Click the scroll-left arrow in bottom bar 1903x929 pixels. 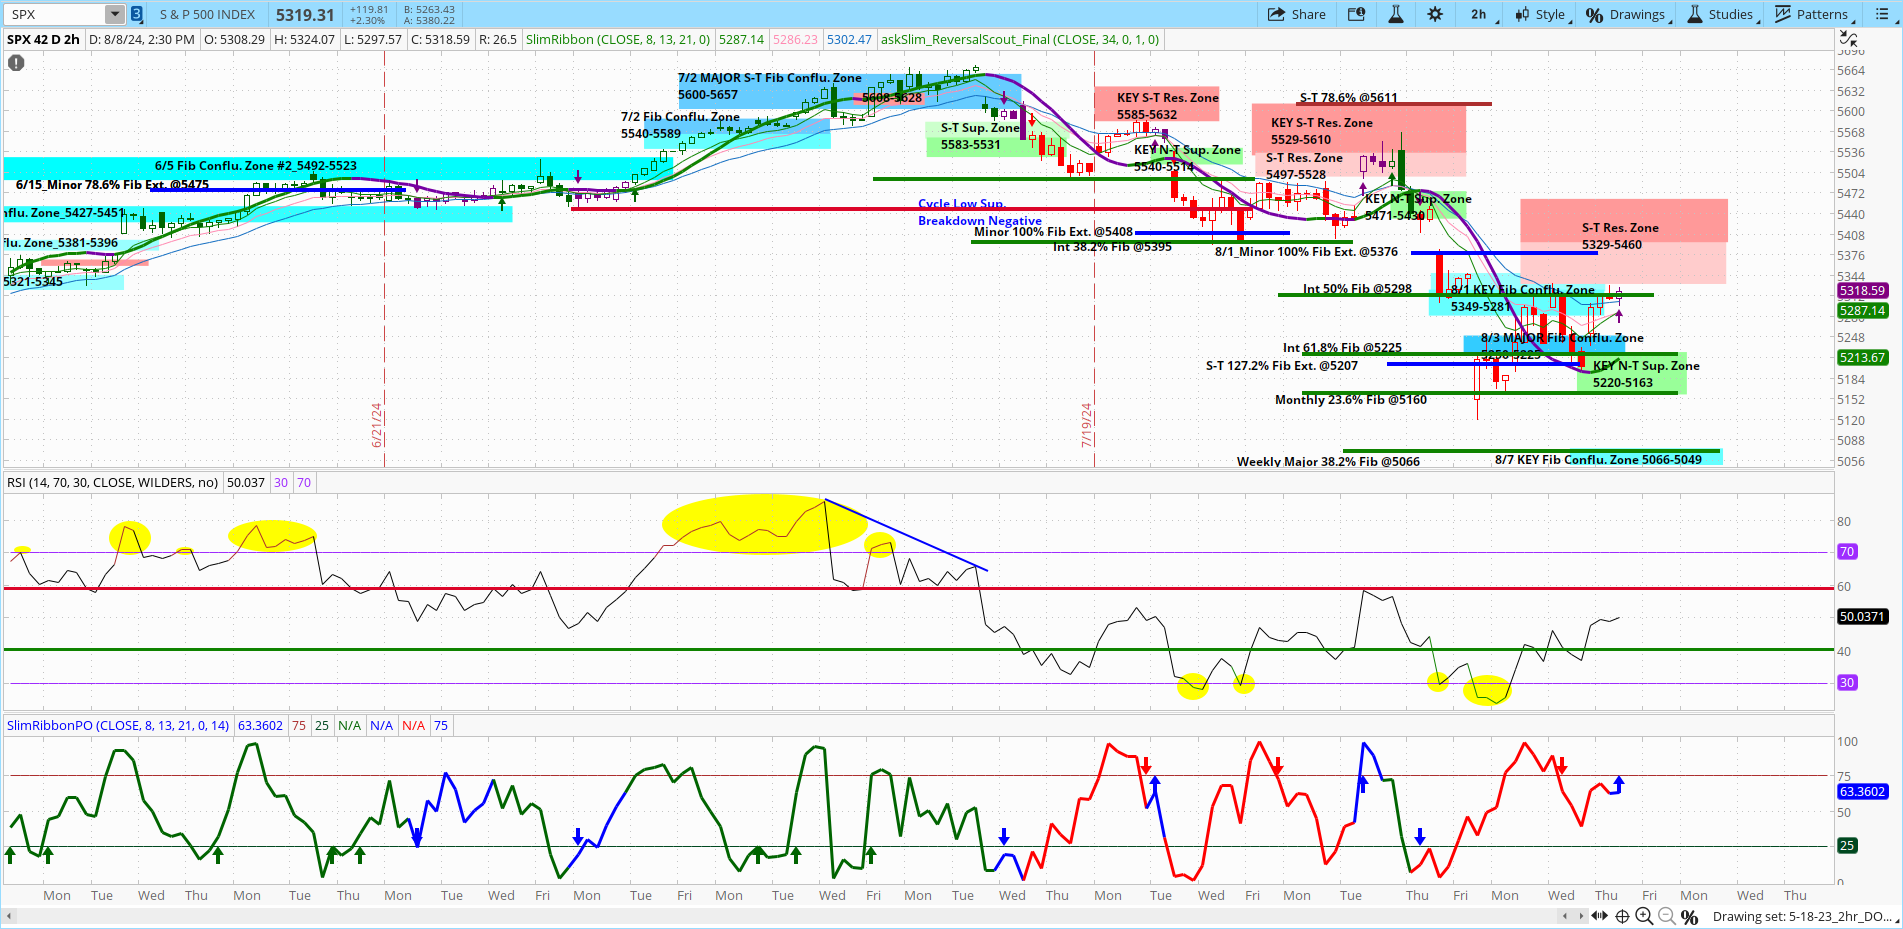coord(1566,916)
